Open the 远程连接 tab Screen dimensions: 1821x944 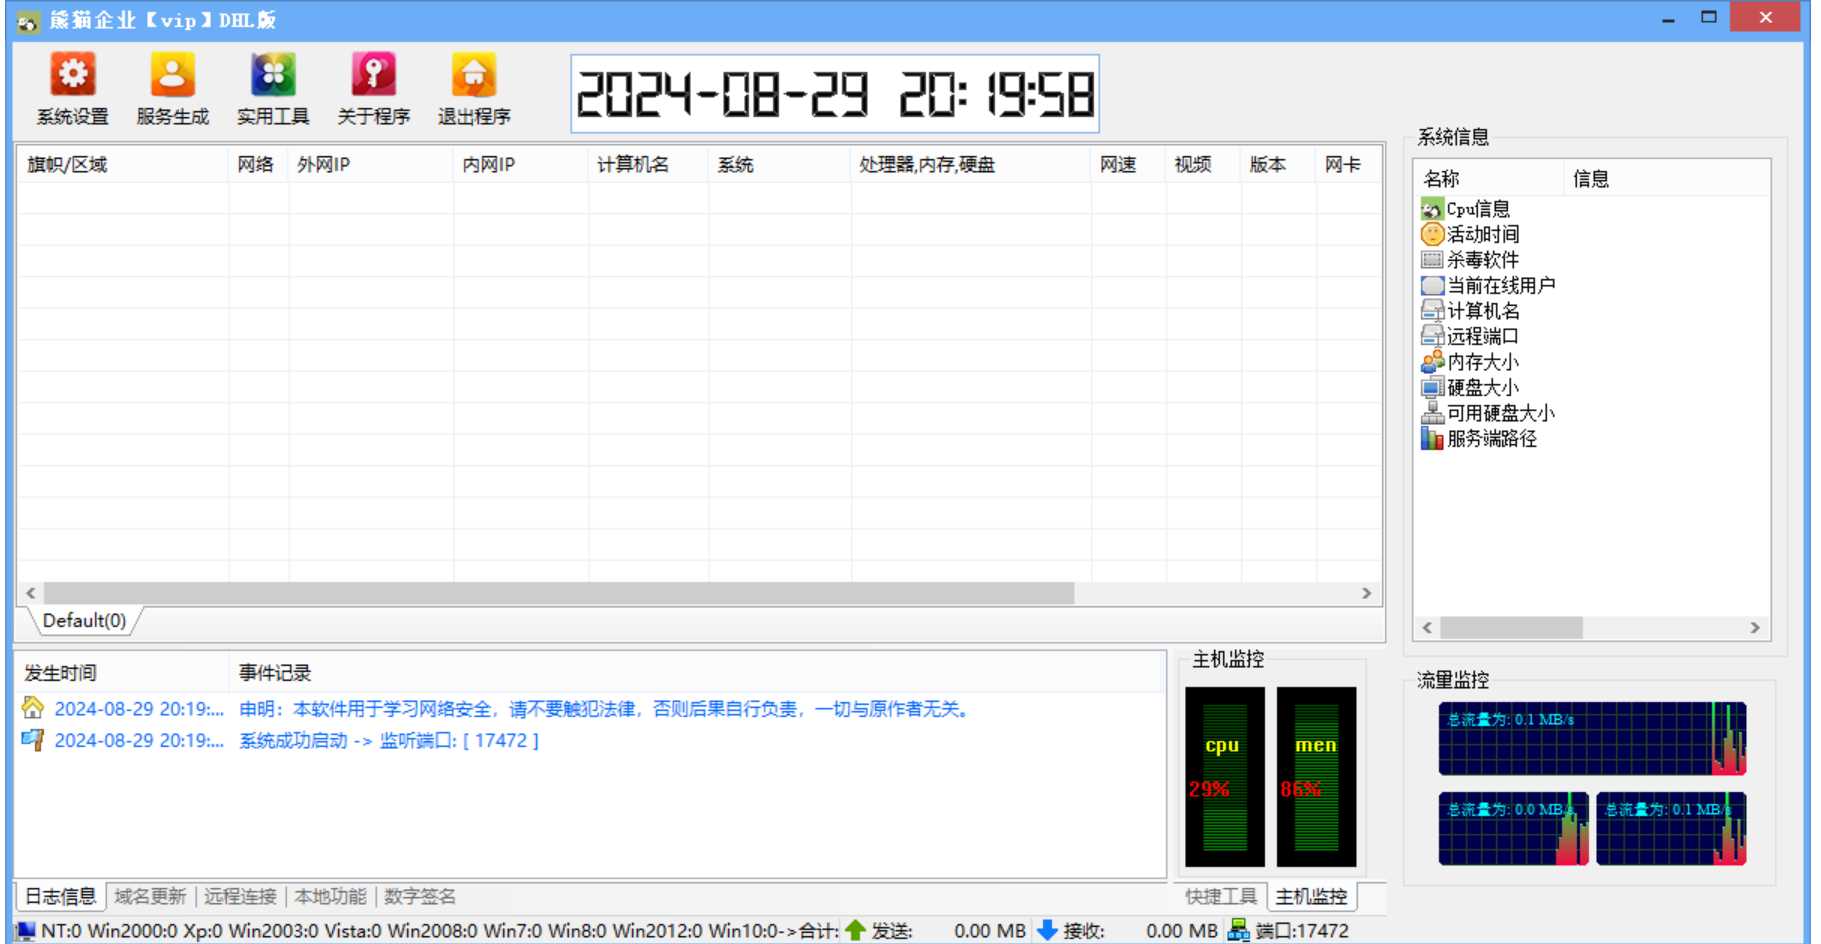240,896
